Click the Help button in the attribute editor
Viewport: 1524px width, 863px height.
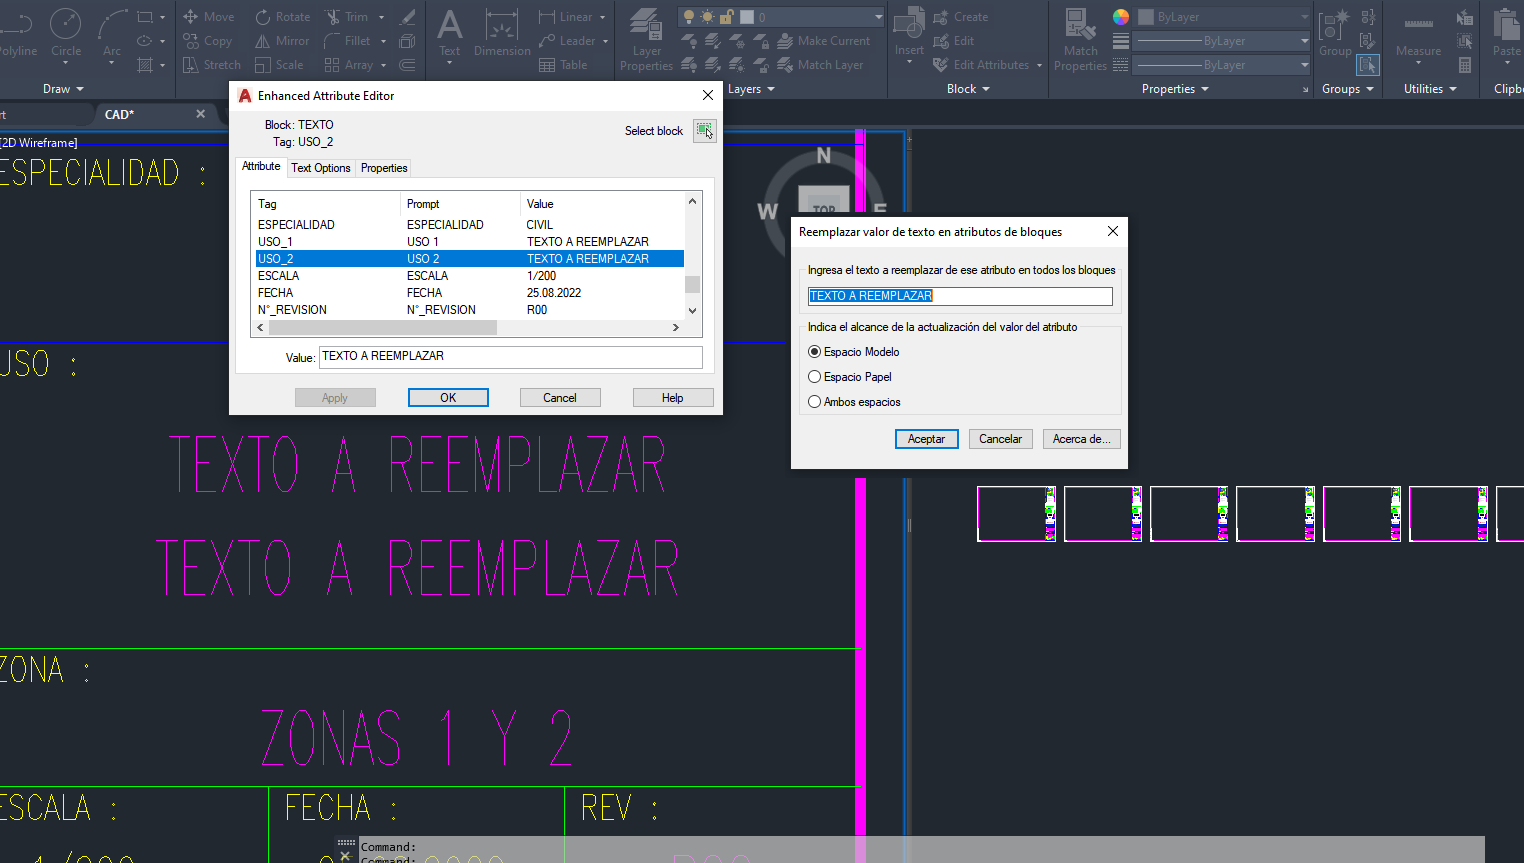[672, 397]
